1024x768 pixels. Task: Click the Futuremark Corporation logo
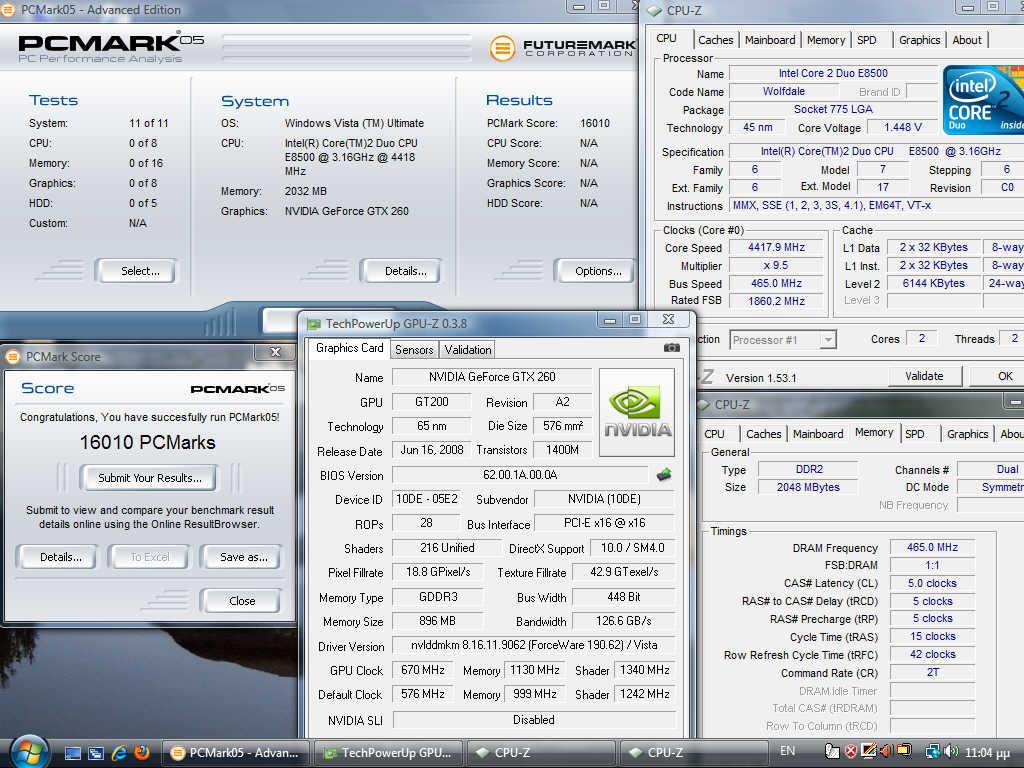pos(562,48)
